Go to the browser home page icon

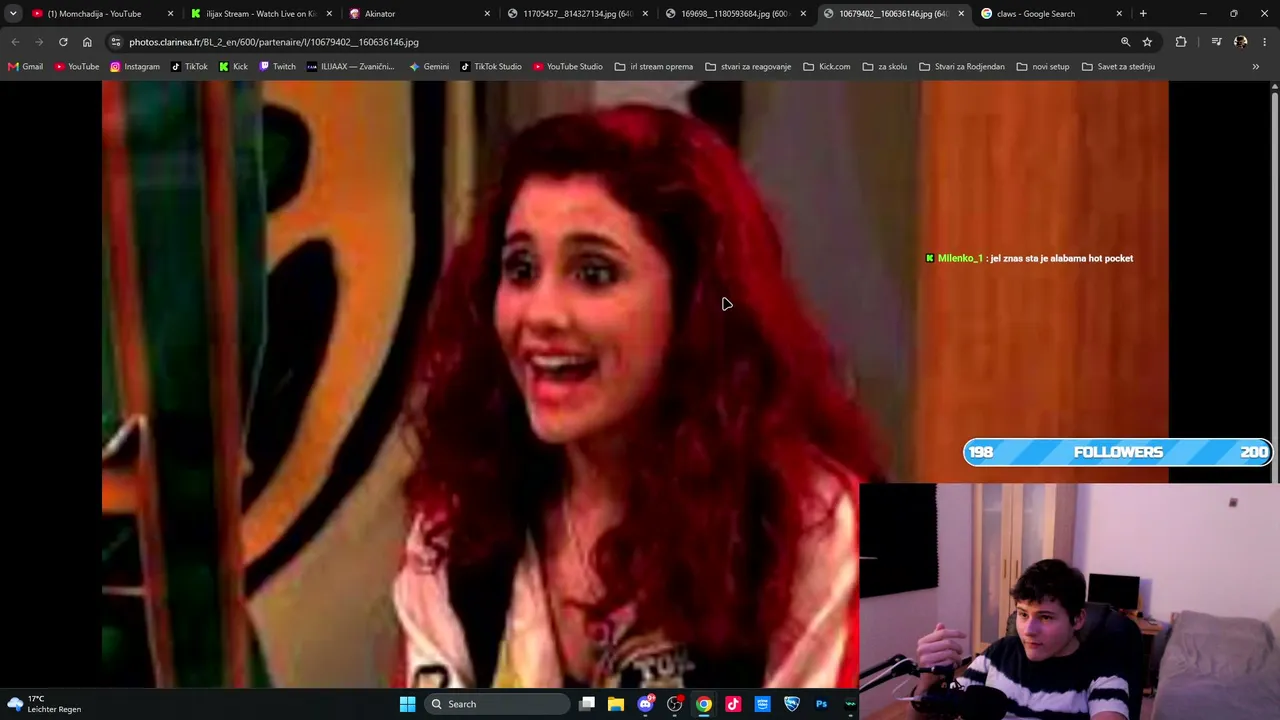coord(87,42)
